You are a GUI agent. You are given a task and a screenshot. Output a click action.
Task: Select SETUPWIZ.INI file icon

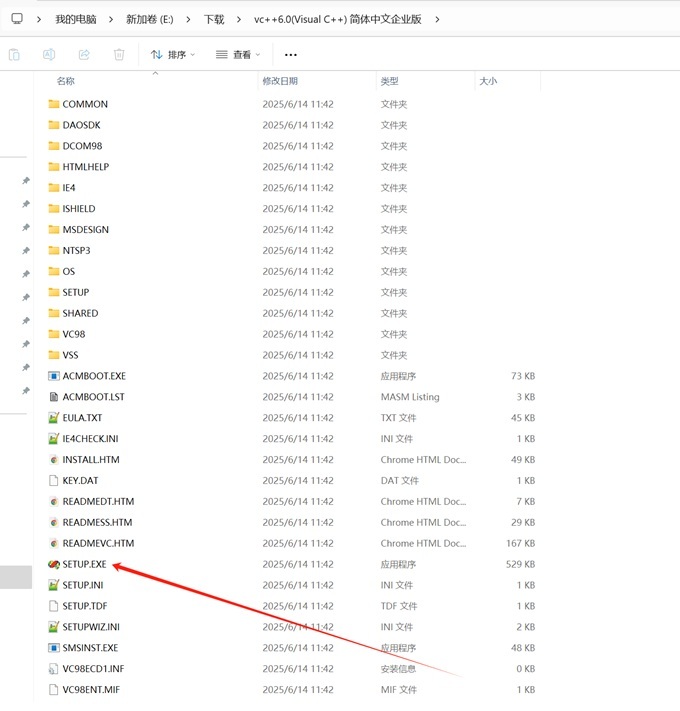(54, 627)
